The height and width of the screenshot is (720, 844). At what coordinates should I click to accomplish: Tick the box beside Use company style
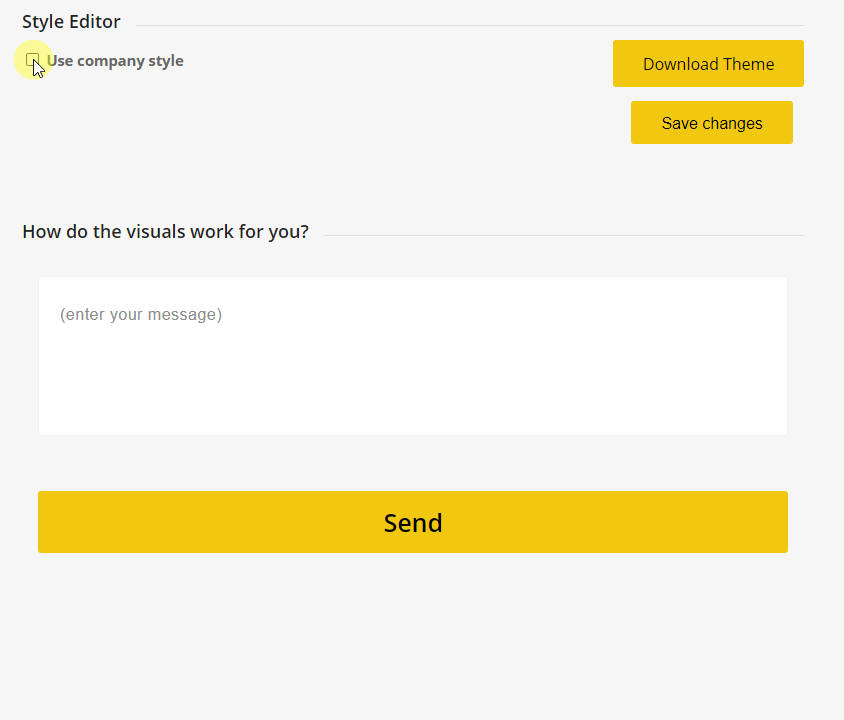tap(32, 60)
